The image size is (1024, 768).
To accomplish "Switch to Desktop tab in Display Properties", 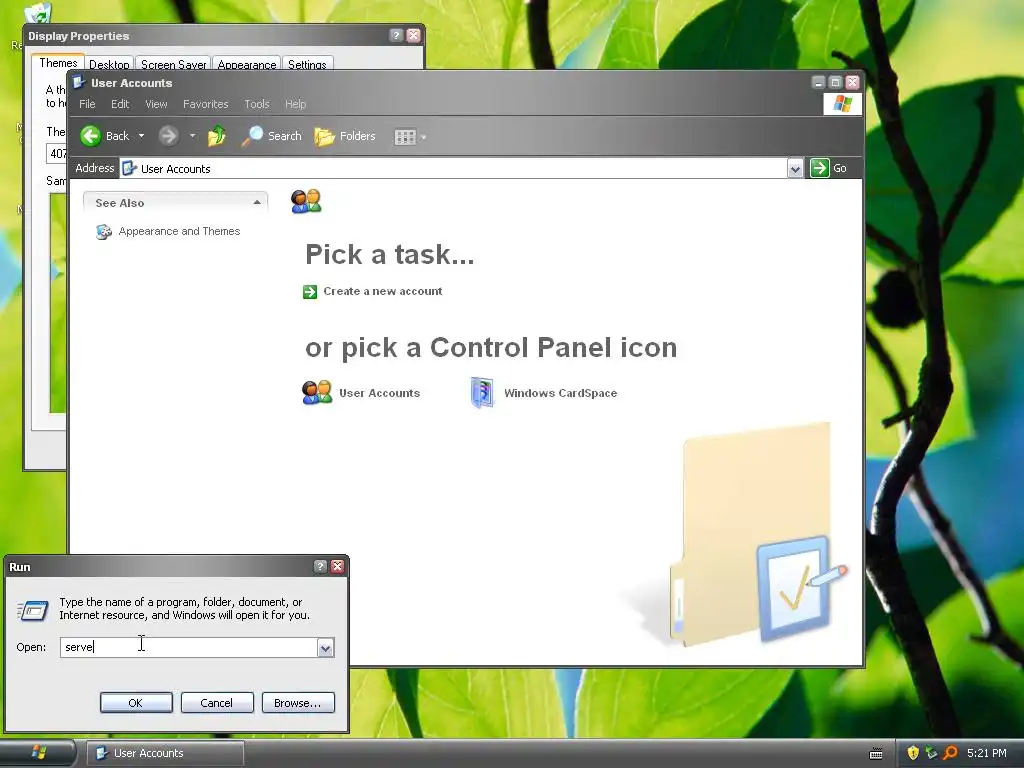I will click(x=109, y=64).
